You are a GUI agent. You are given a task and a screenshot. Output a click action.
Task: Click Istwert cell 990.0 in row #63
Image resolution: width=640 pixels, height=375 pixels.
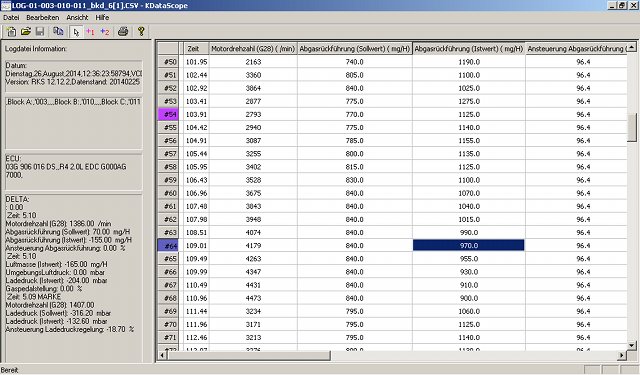(x=469, y=233)
